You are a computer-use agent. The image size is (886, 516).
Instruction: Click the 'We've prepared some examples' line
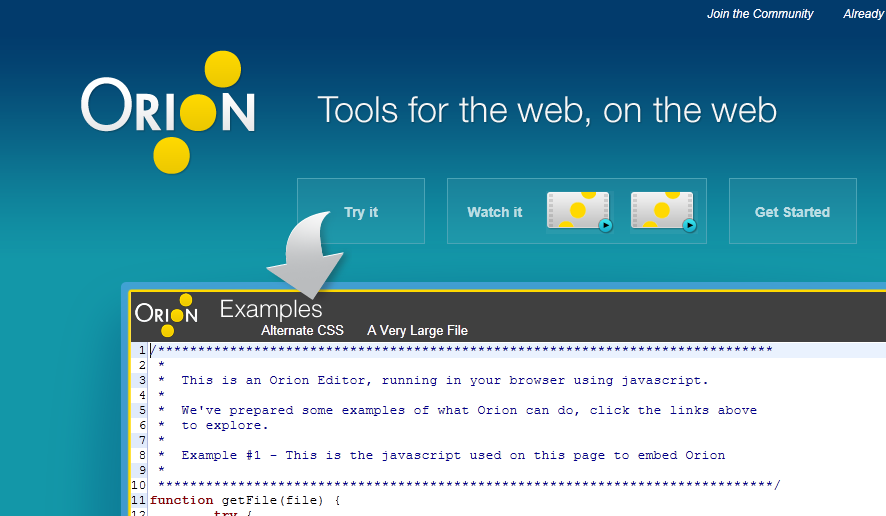(x=469, y=410)
